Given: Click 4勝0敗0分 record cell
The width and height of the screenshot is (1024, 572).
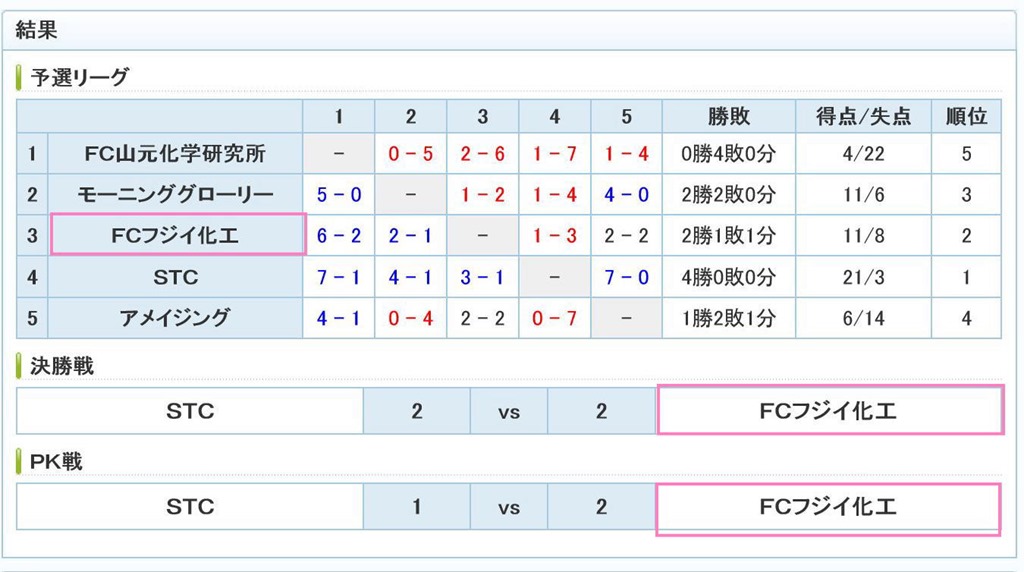Looking at the screenshot, I should click(x=729, y=277).
